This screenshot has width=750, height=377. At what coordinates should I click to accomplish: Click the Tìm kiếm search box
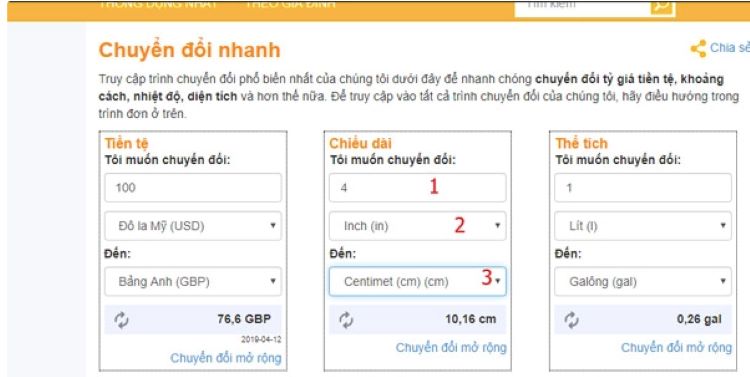click(x=583, y=7)
